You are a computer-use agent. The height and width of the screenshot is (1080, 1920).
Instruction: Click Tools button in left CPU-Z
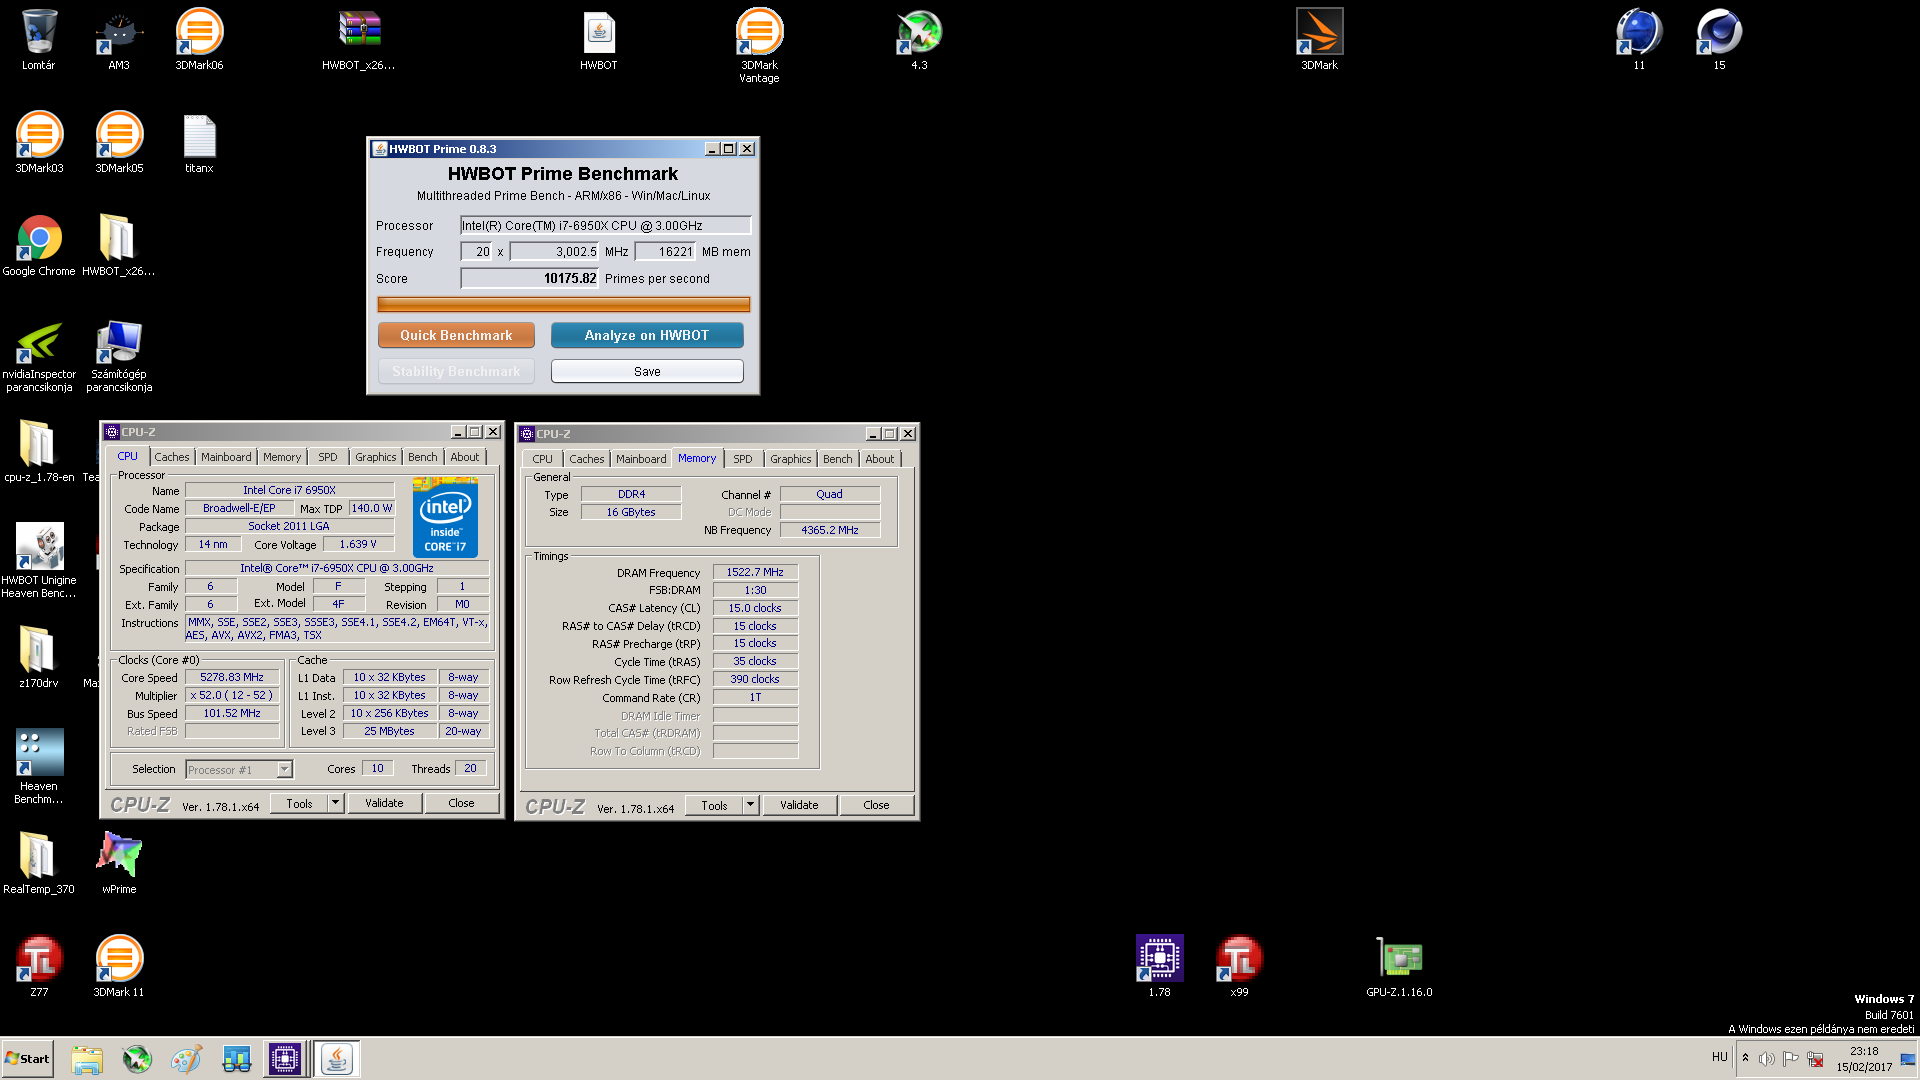pyautogui.click(x=299, y=803)
